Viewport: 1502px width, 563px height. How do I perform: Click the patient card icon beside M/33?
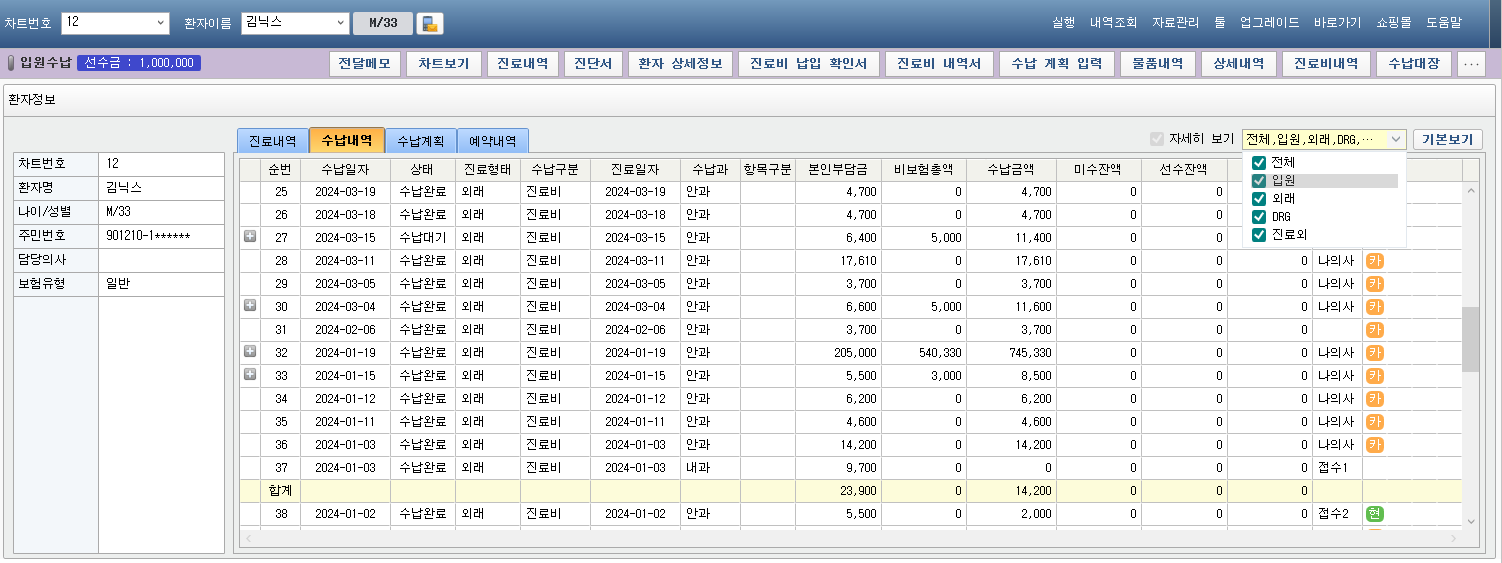pyautogui.click(x=430, y=24)
